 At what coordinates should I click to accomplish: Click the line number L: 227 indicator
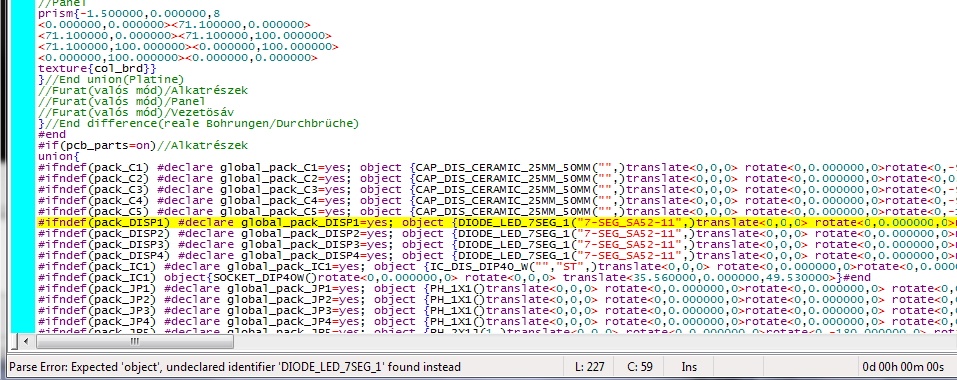coord(590,367)
